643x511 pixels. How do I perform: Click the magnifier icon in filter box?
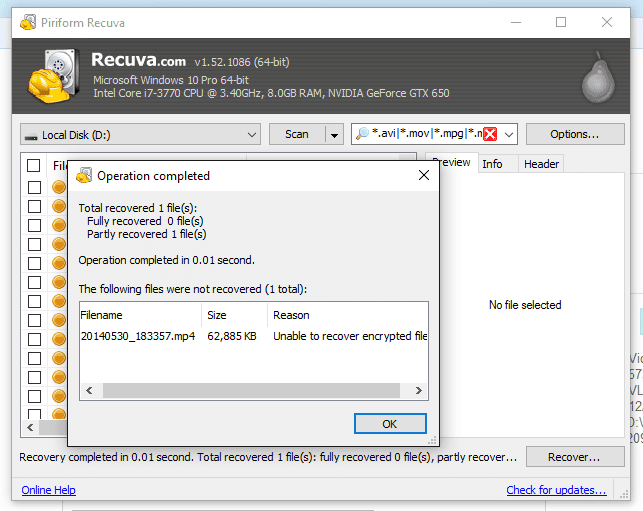click(362, 134)
